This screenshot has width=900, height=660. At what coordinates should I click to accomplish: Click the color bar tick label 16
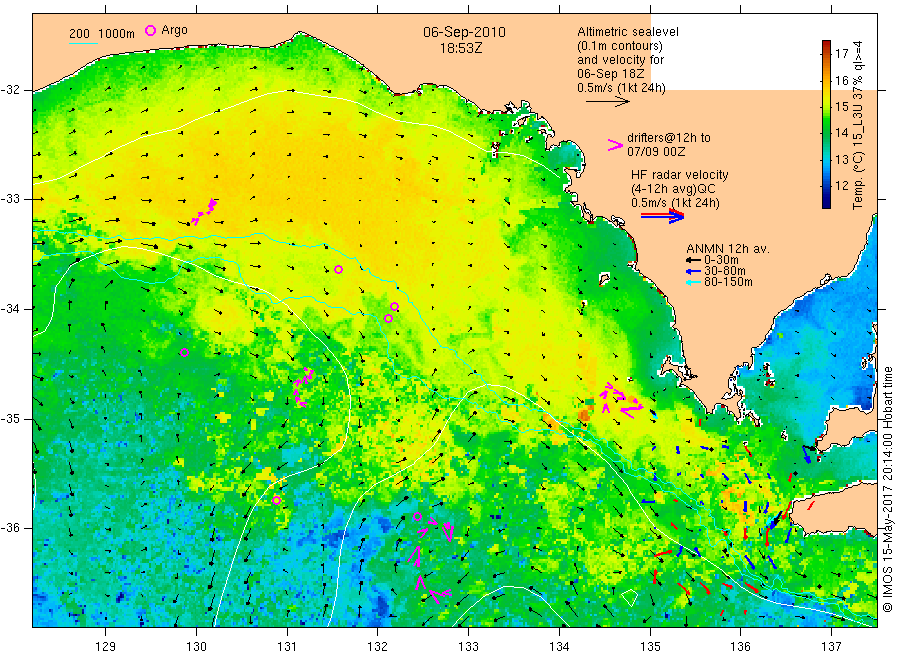(x=841, y=80)
